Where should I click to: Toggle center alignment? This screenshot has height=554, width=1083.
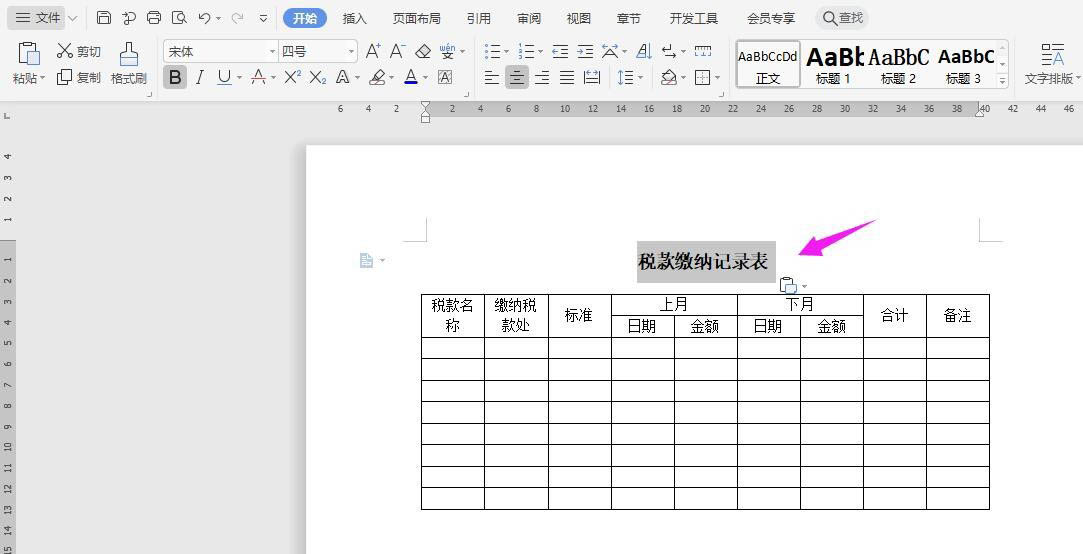click(517, 77)
